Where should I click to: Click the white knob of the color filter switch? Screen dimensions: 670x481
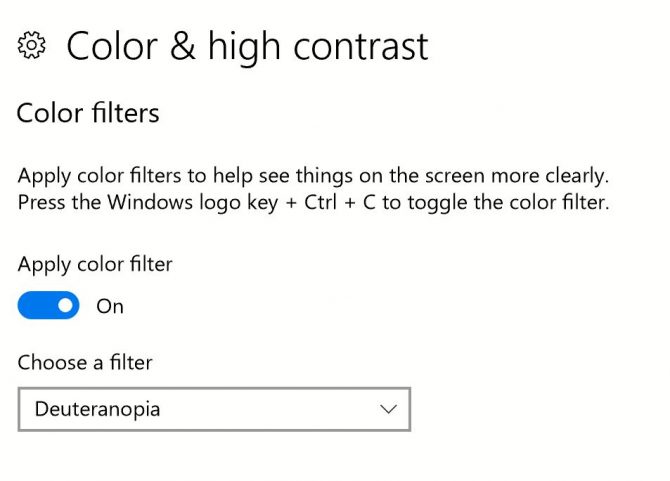pyautogui.click(x=65, y=306)
